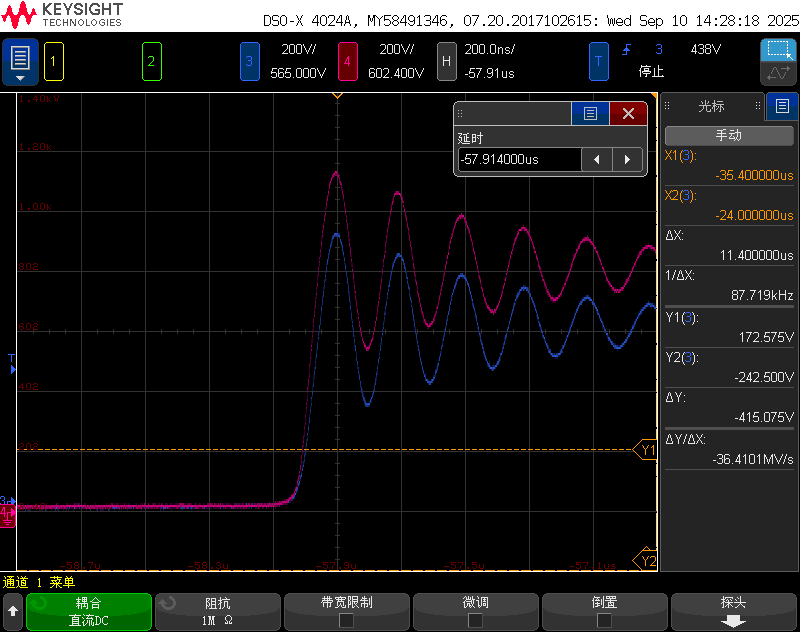Enable the 微调 fine adjust checkbox

(x=475, y=620)
